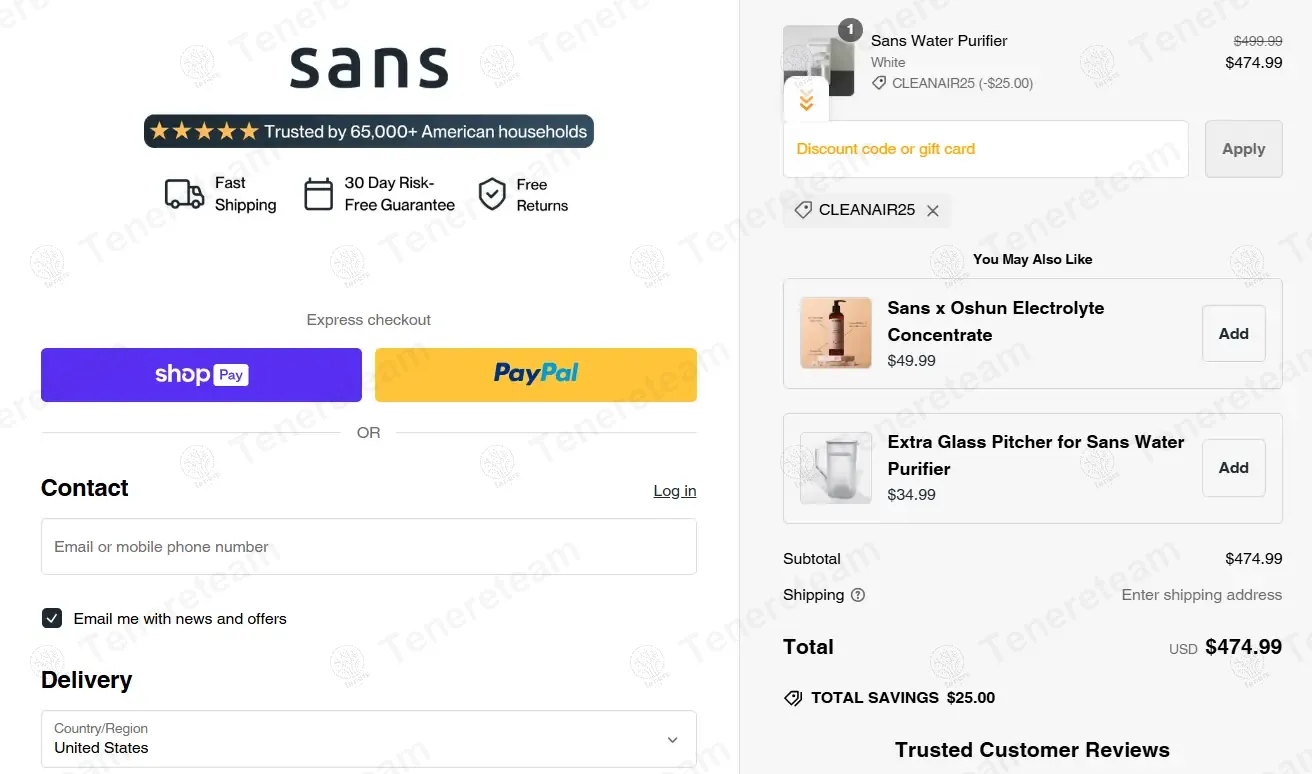1312x774 pixels.
Task: Click the Log in link
Action: (675, 491)
